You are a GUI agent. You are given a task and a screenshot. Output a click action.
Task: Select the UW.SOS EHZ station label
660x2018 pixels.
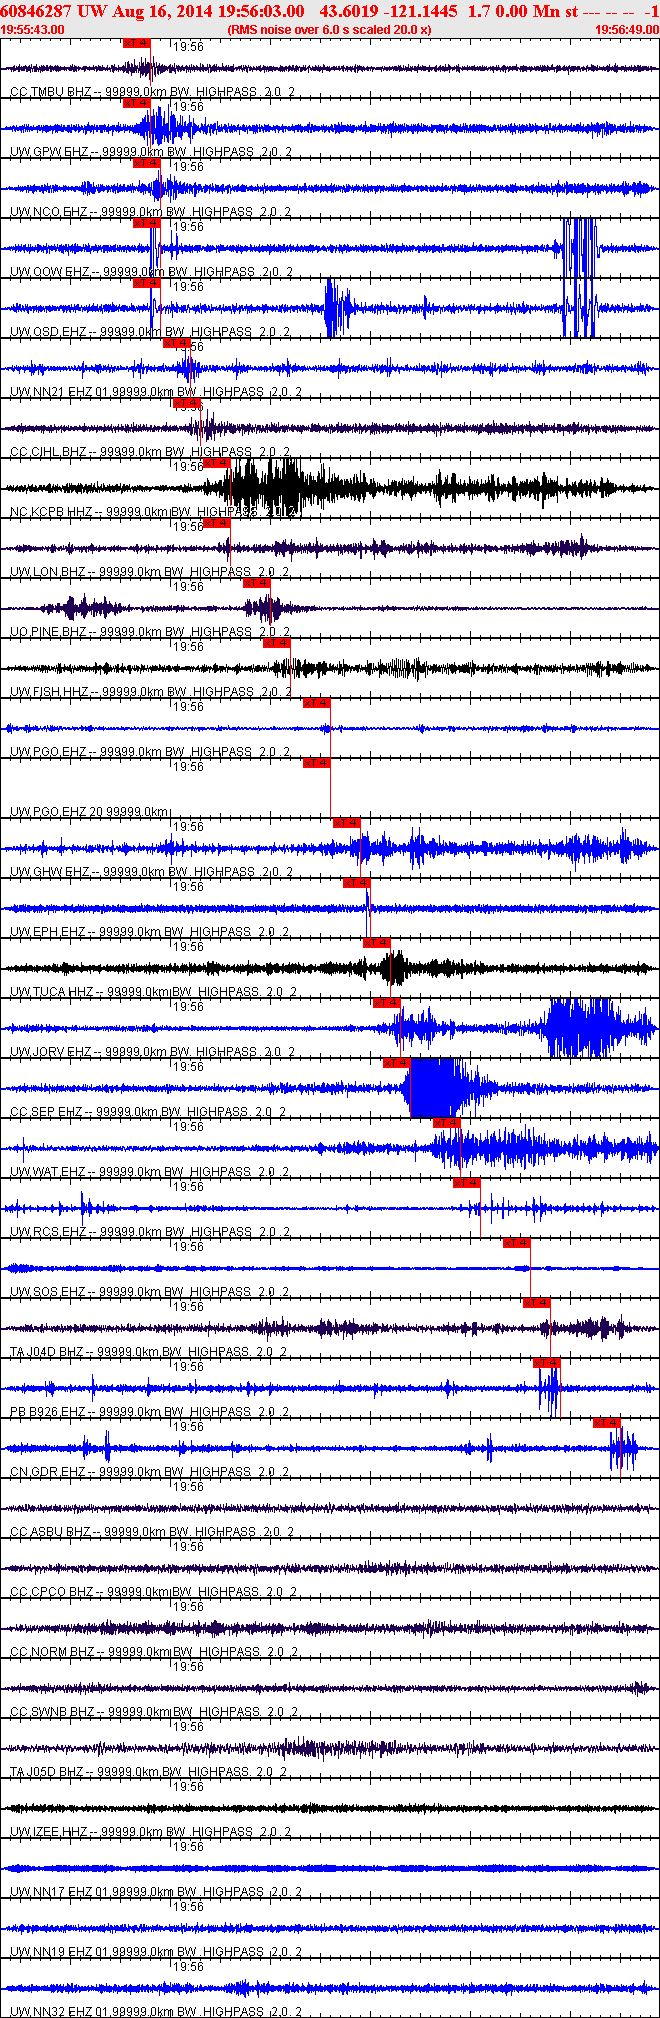click(150, 1292)
